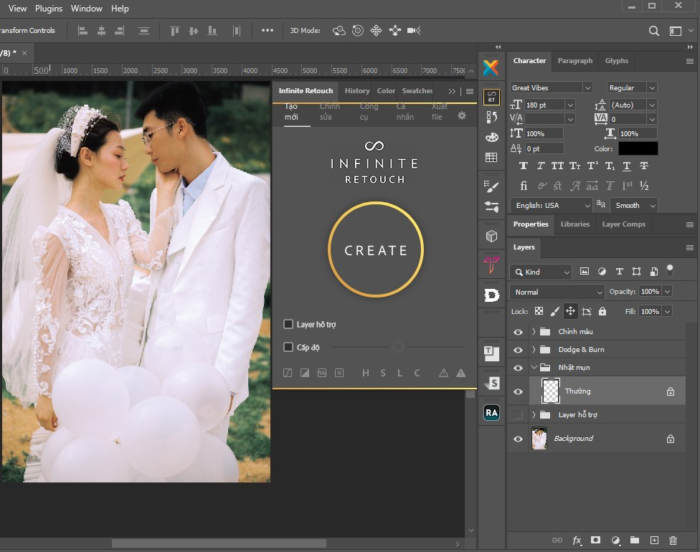Hide the Dodge & Burn group

pos(518,350)
